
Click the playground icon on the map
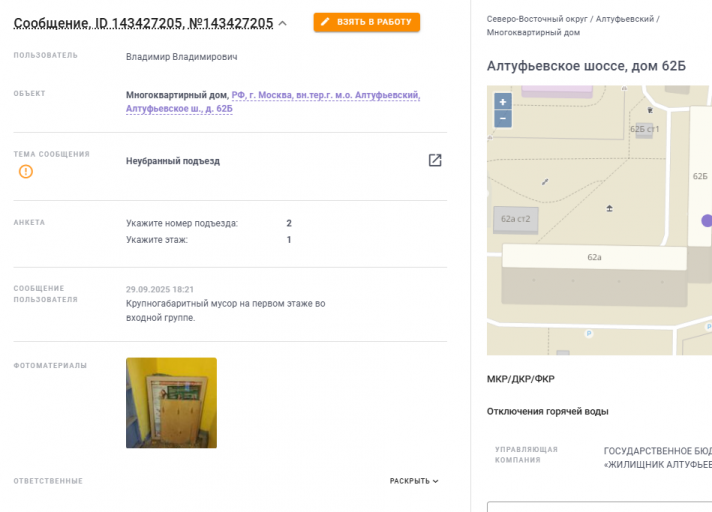[609, 208]
